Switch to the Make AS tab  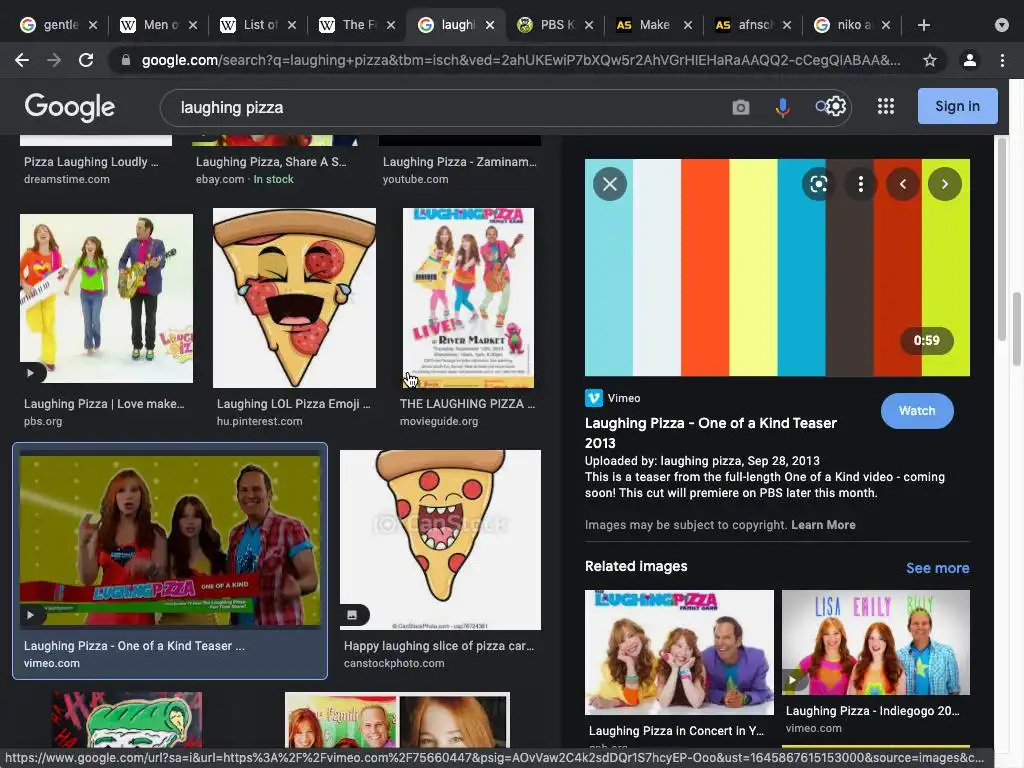653,25
